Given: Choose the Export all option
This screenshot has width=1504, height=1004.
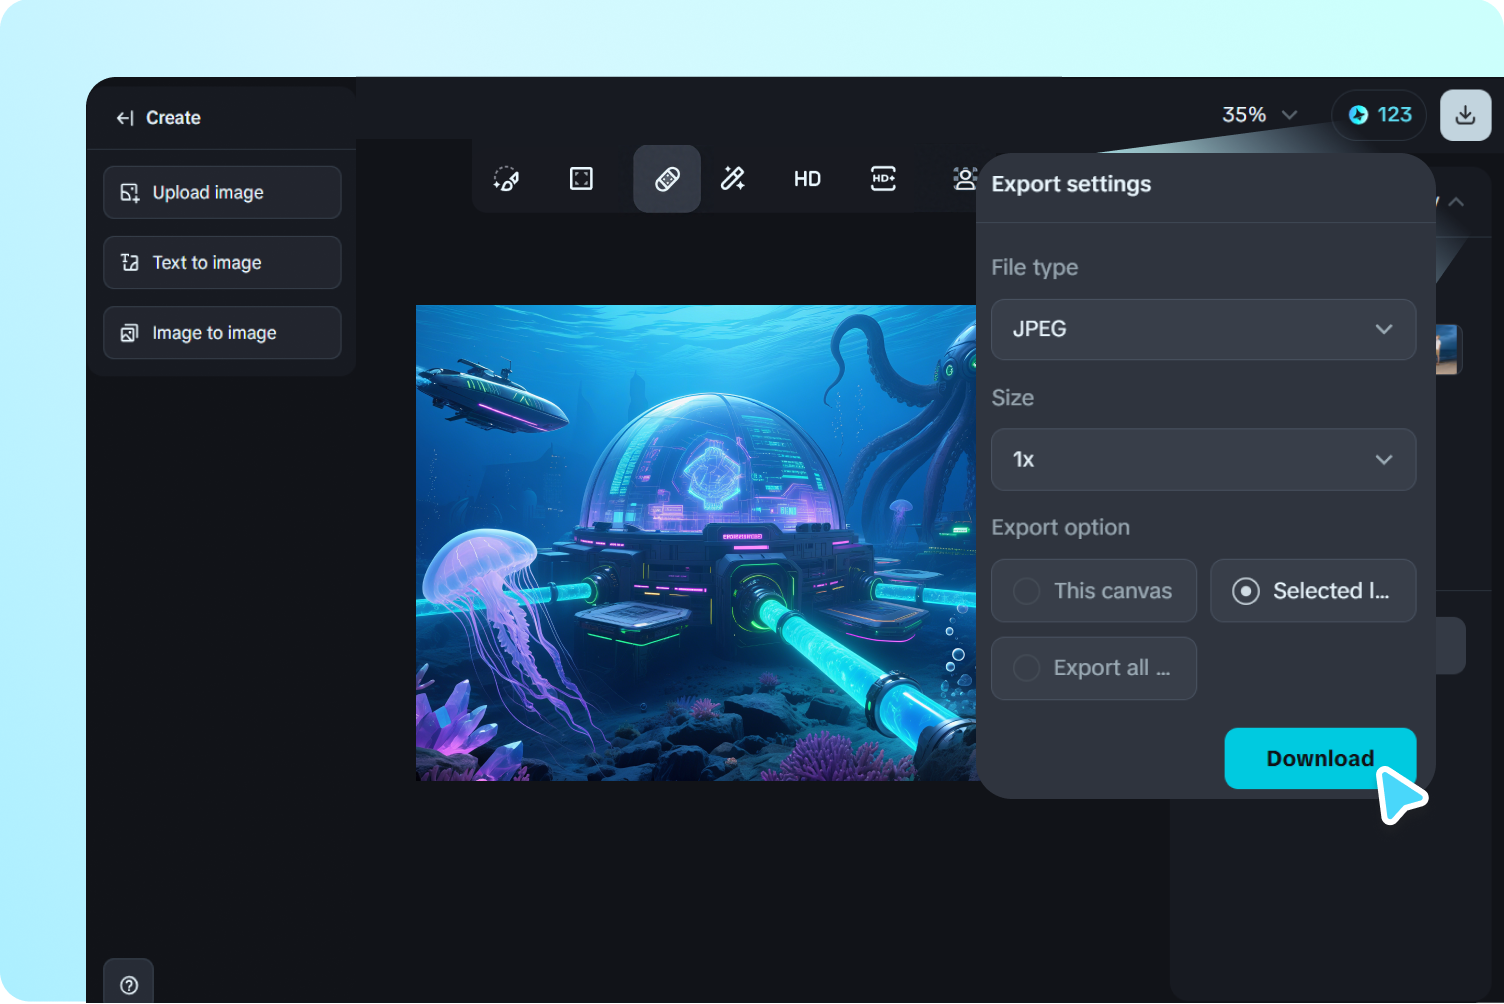Looking at the screenshot, I should tap(1094, 668).
